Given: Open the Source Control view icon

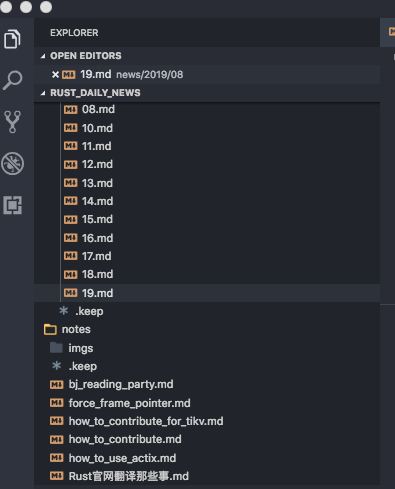Looking at the screenshot, I should pyautogui.click(x=12, y=122).
